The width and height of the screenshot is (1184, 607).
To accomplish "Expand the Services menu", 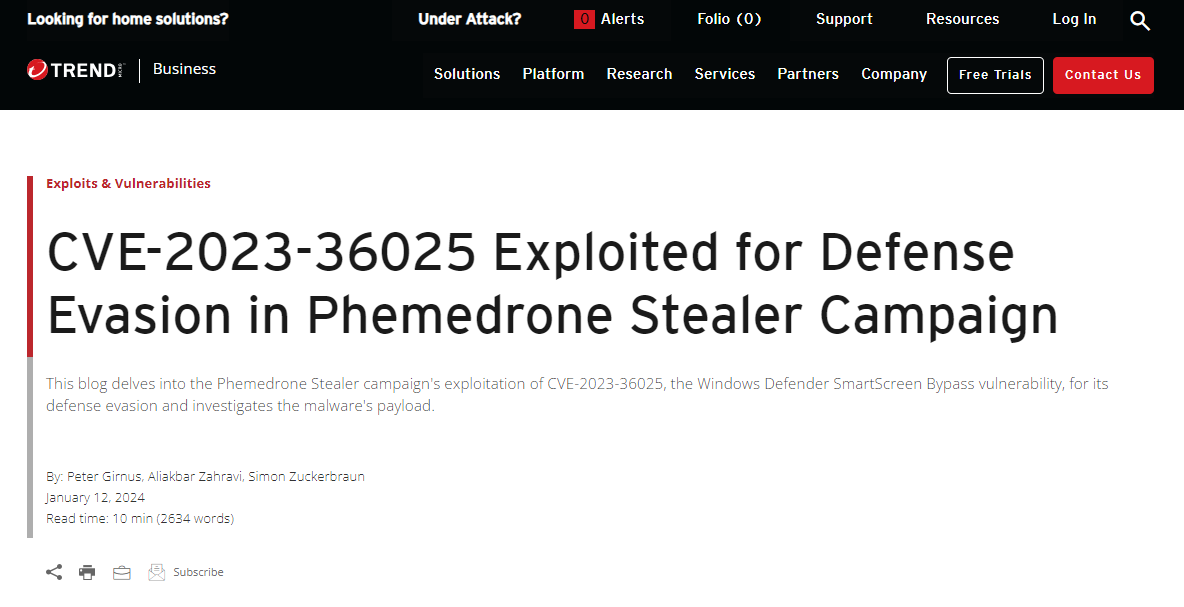I will (x=725, y=74).
